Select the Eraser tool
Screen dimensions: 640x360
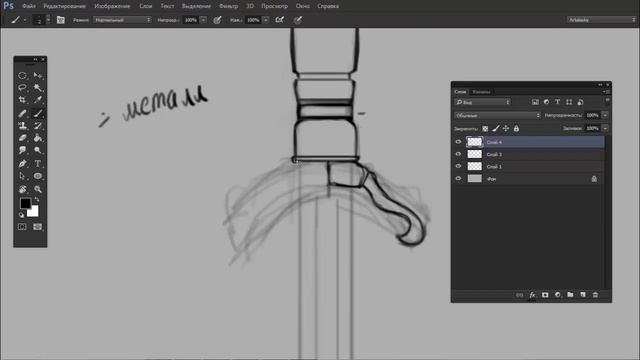22,138
